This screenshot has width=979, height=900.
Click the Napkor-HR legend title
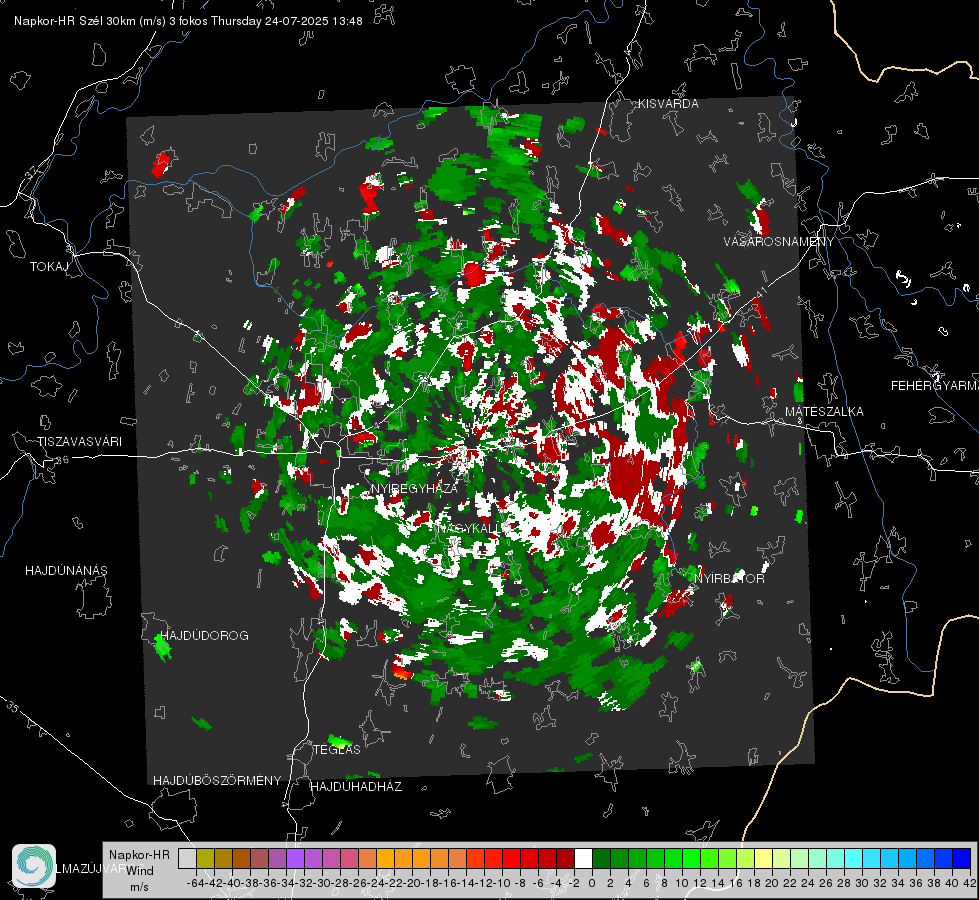[139, 855]
